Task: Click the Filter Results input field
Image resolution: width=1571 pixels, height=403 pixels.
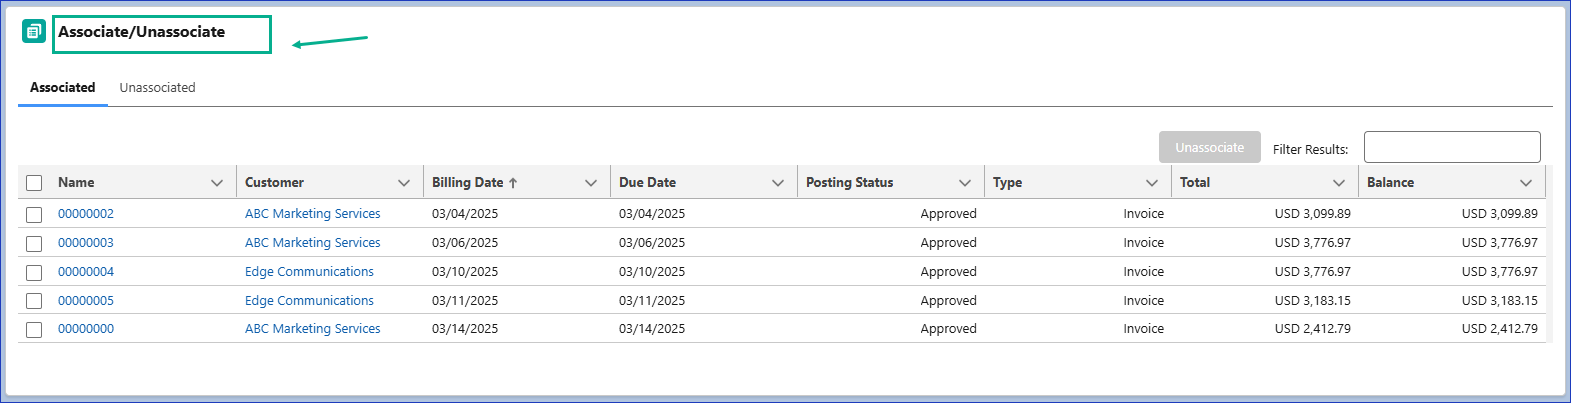Action: point(1451,147)
